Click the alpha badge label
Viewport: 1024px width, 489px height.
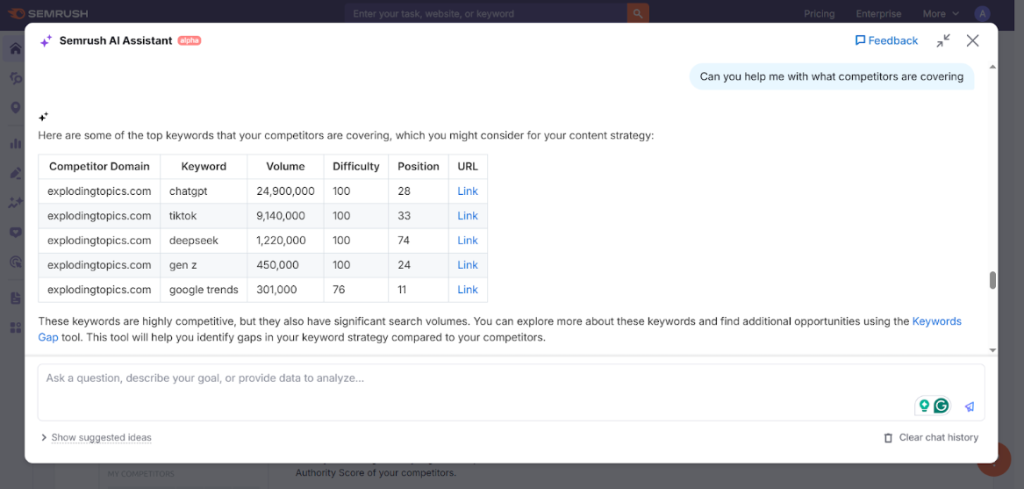point(189,40)
